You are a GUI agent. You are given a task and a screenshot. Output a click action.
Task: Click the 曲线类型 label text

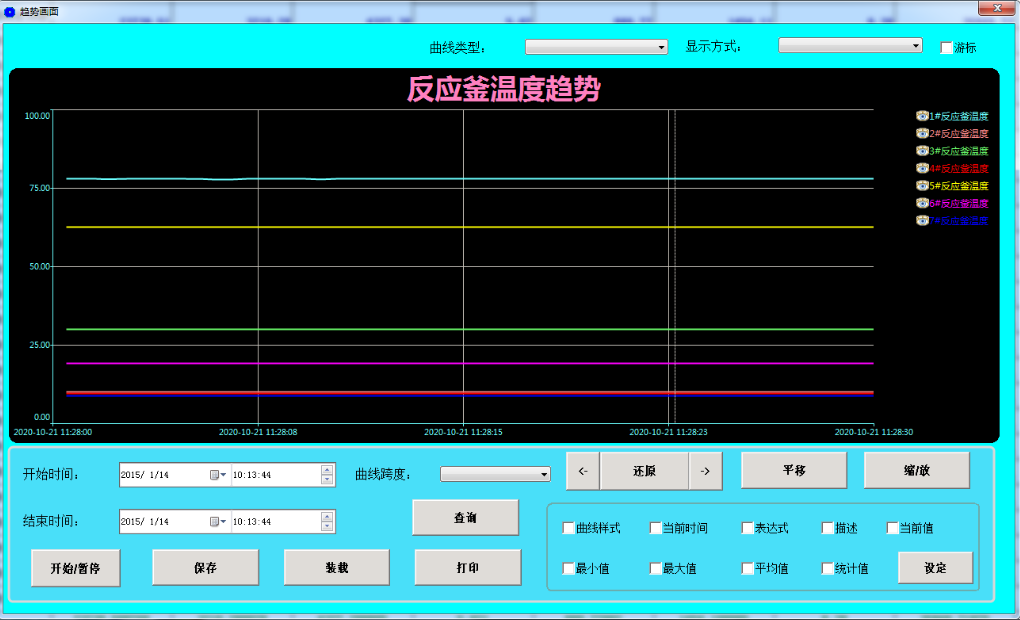457,47
